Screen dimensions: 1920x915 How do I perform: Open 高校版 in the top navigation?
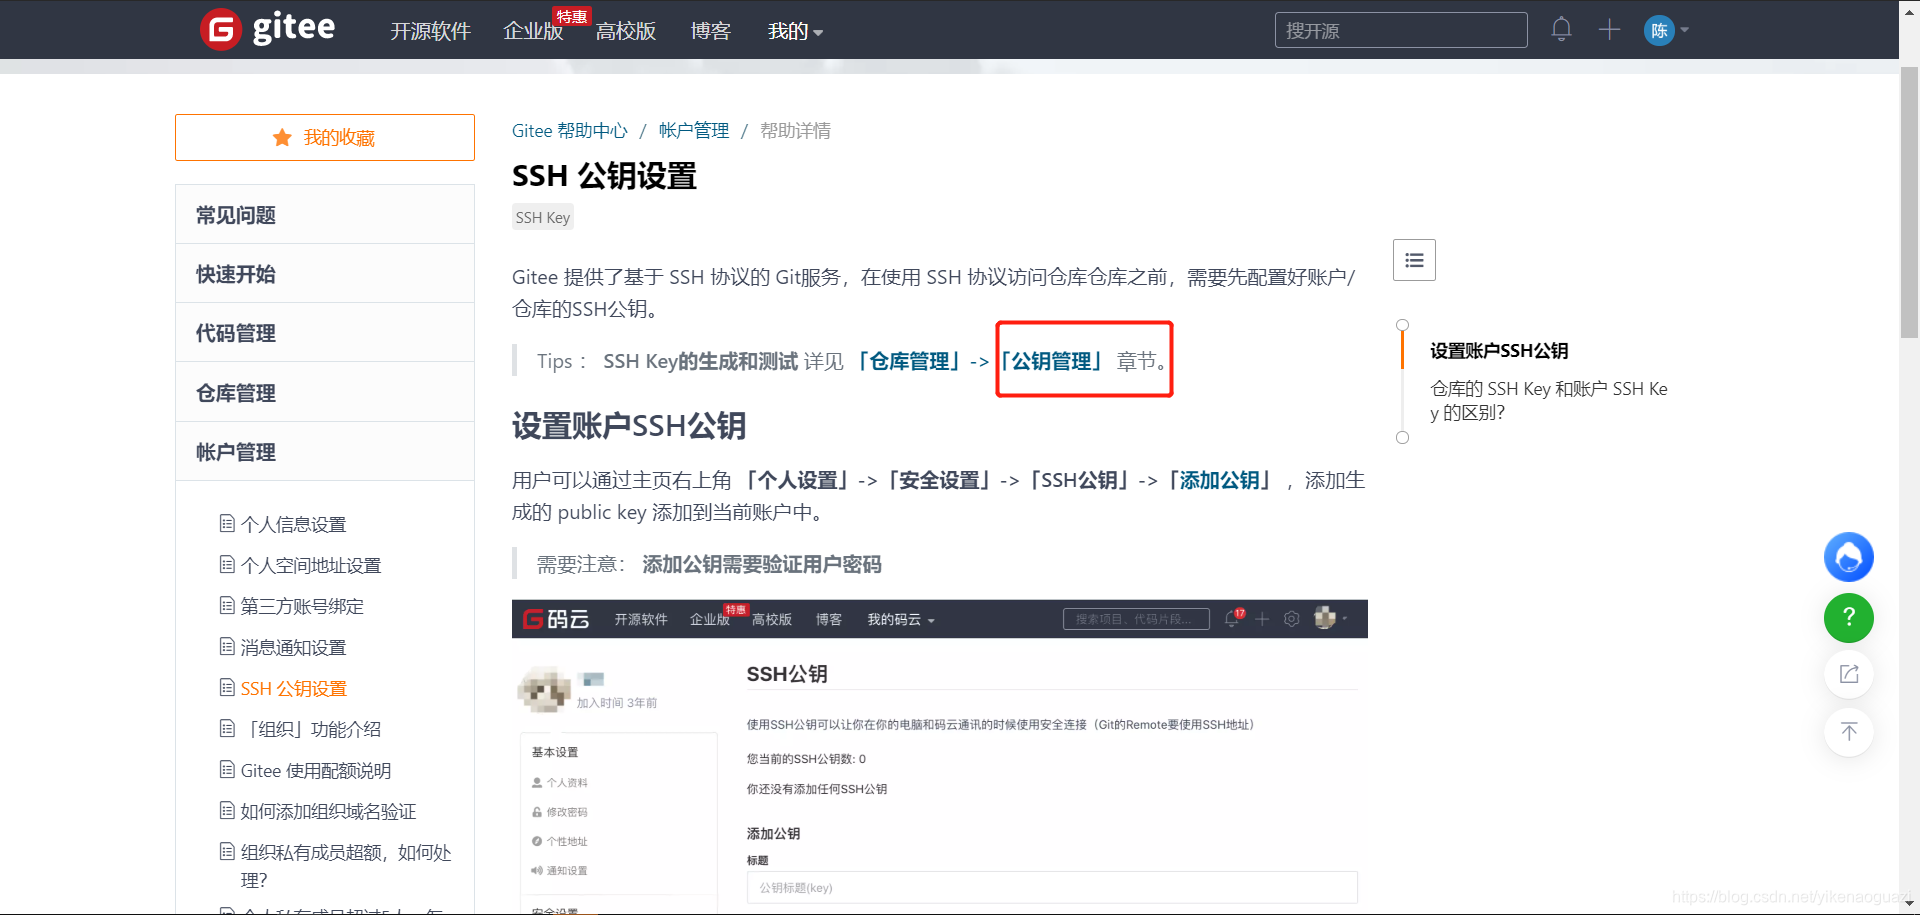[x=626, y=31]
